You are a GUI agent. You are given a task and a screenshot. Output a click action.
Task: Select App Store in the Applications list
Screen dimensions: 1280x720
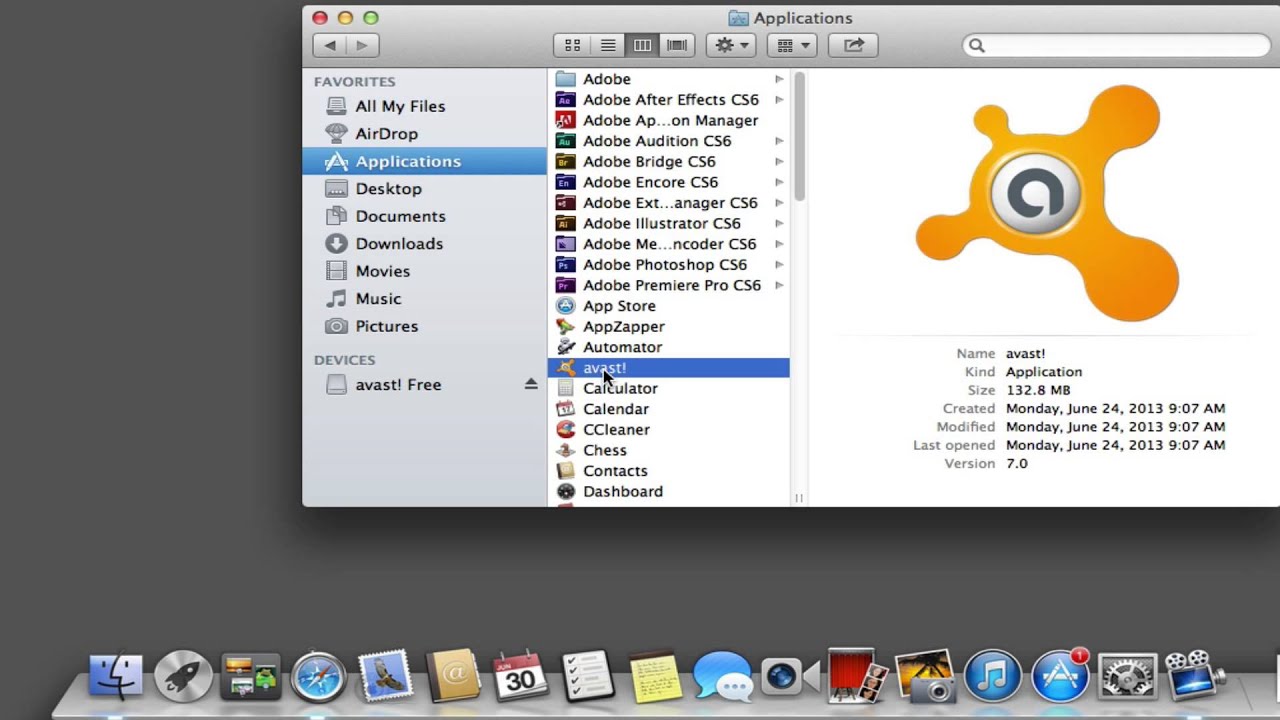tap(668, 306)
